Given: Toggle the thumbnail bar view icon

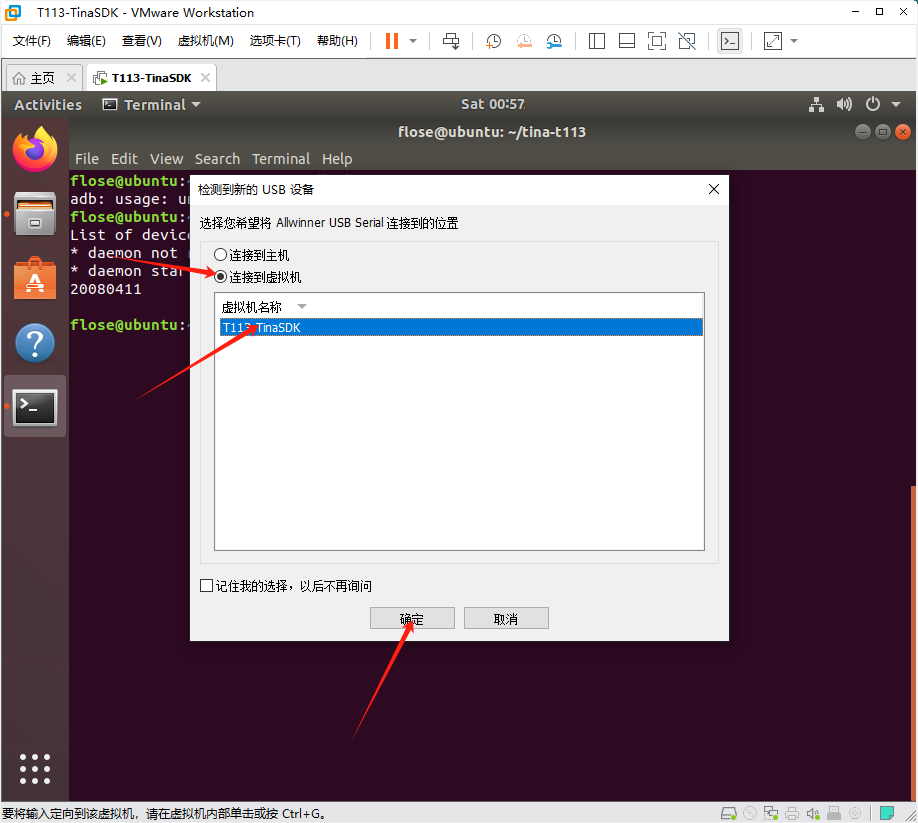Looking at the screenshot, I should [626, 41].
